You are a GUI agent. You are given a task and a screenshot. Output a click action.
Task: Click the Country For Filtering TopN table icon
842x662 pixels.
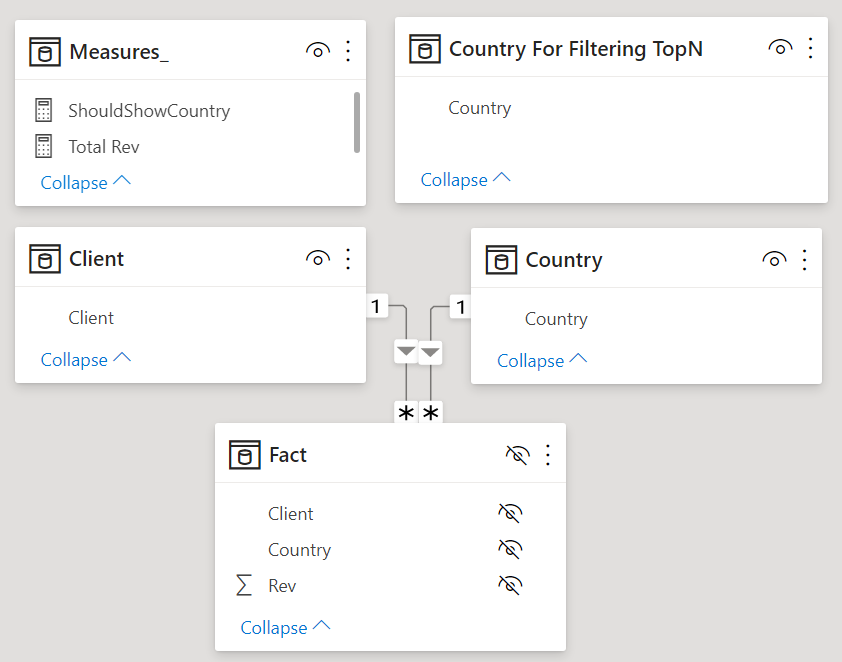[424, 49]
